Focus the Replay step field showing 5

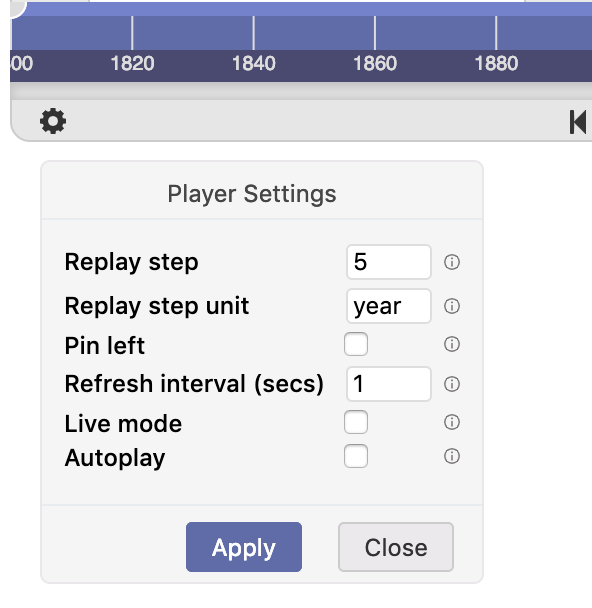point(389,262)
